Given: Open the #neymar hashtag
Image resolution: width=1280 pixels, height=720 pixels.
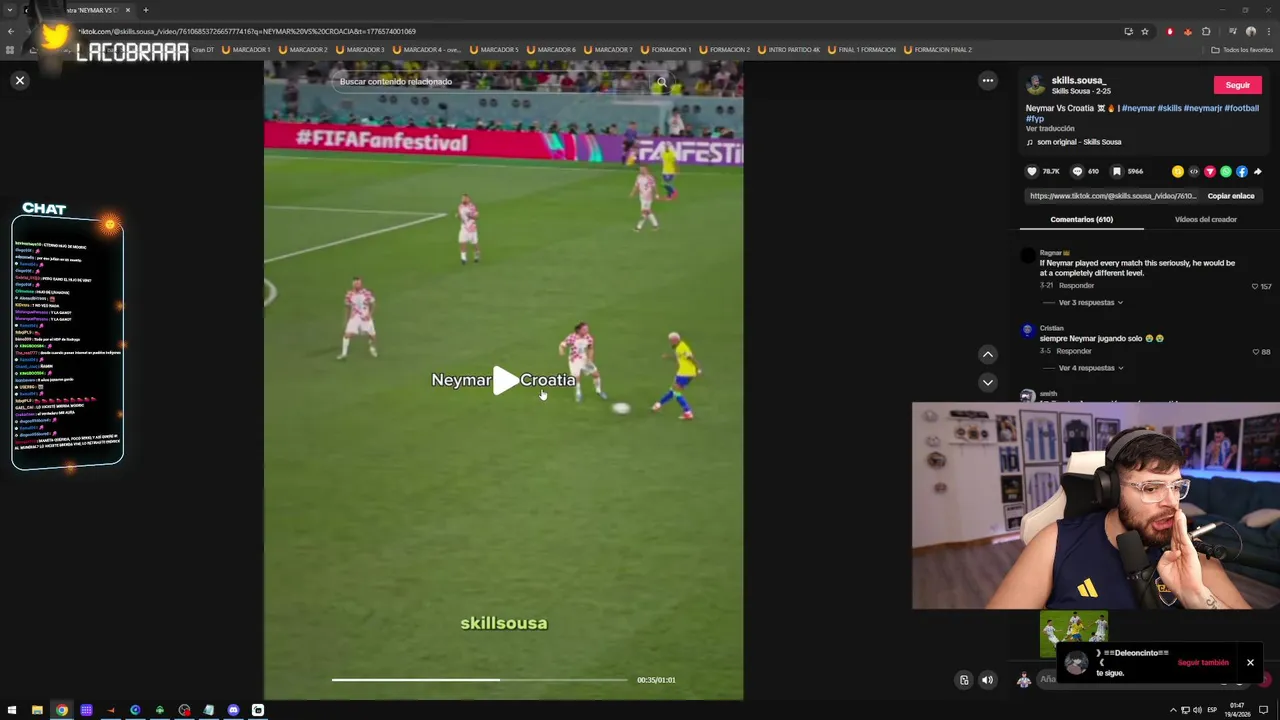Looking at the screenshot, I should click(1138, 108).
